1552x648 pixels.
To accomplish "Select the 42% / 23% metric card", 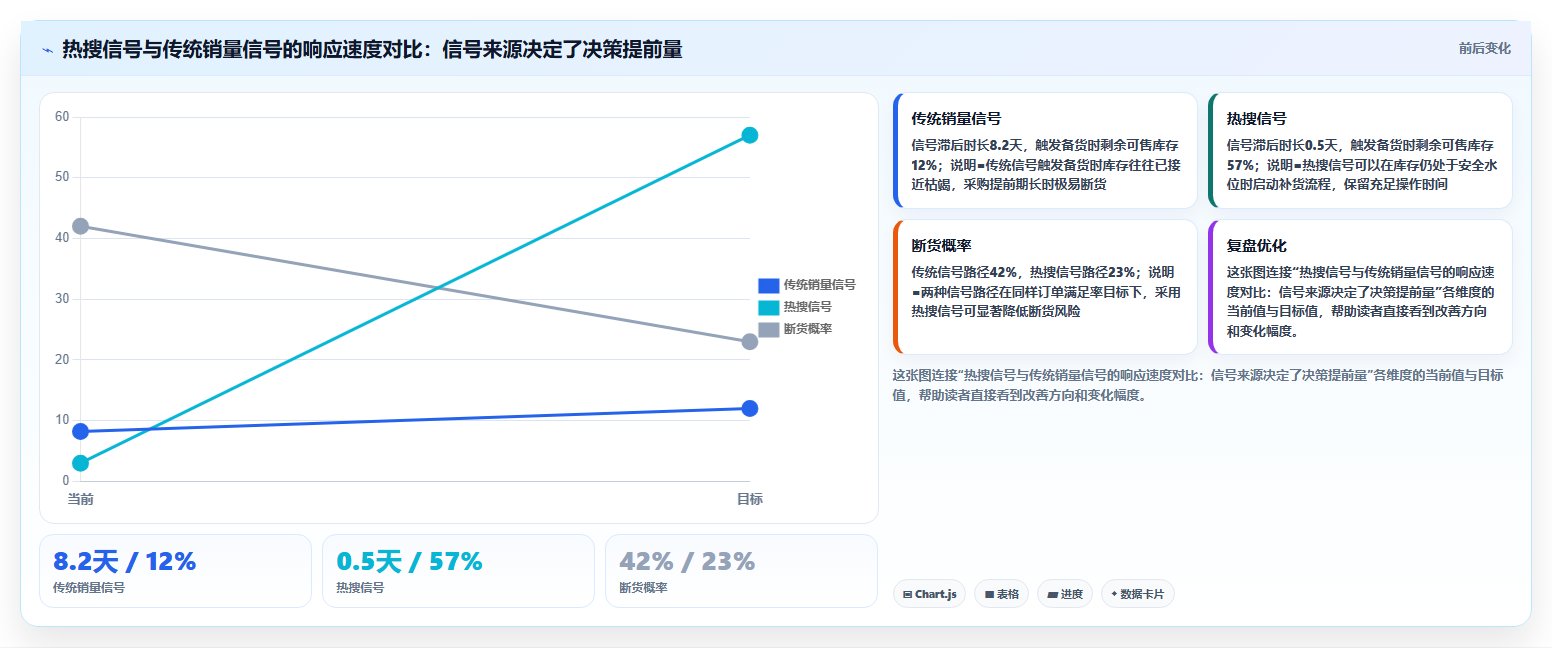I will click(x=741, y=571).
